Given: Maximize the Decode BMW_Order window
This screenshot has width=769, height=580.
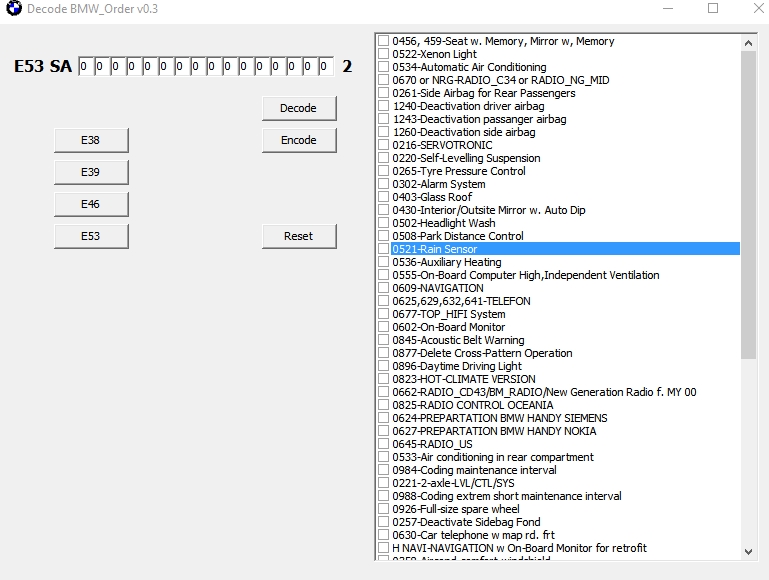Looking at the screenshot, I should coord(713,8).
